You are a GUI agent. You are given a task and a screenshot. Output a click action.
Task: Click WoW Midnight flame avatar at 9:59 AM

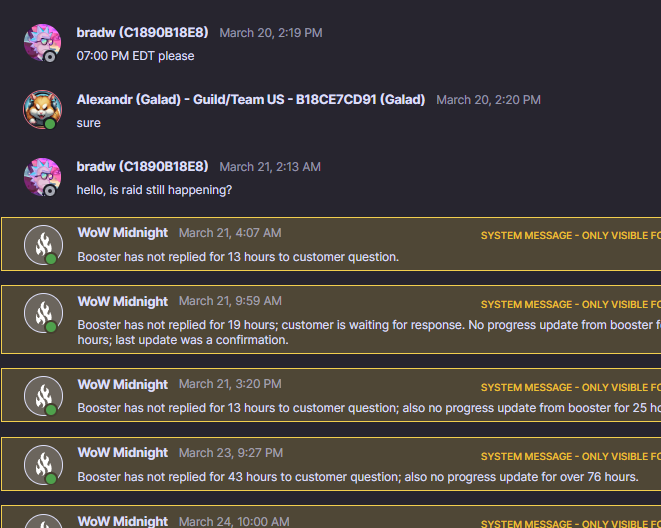[43, 313]
